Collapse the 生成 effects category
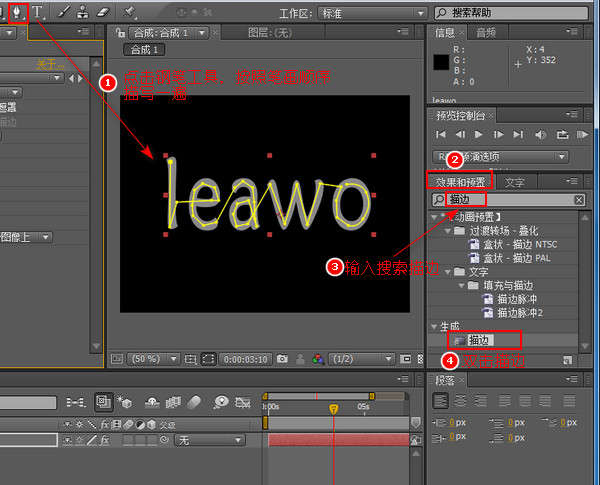 [434, 327]
